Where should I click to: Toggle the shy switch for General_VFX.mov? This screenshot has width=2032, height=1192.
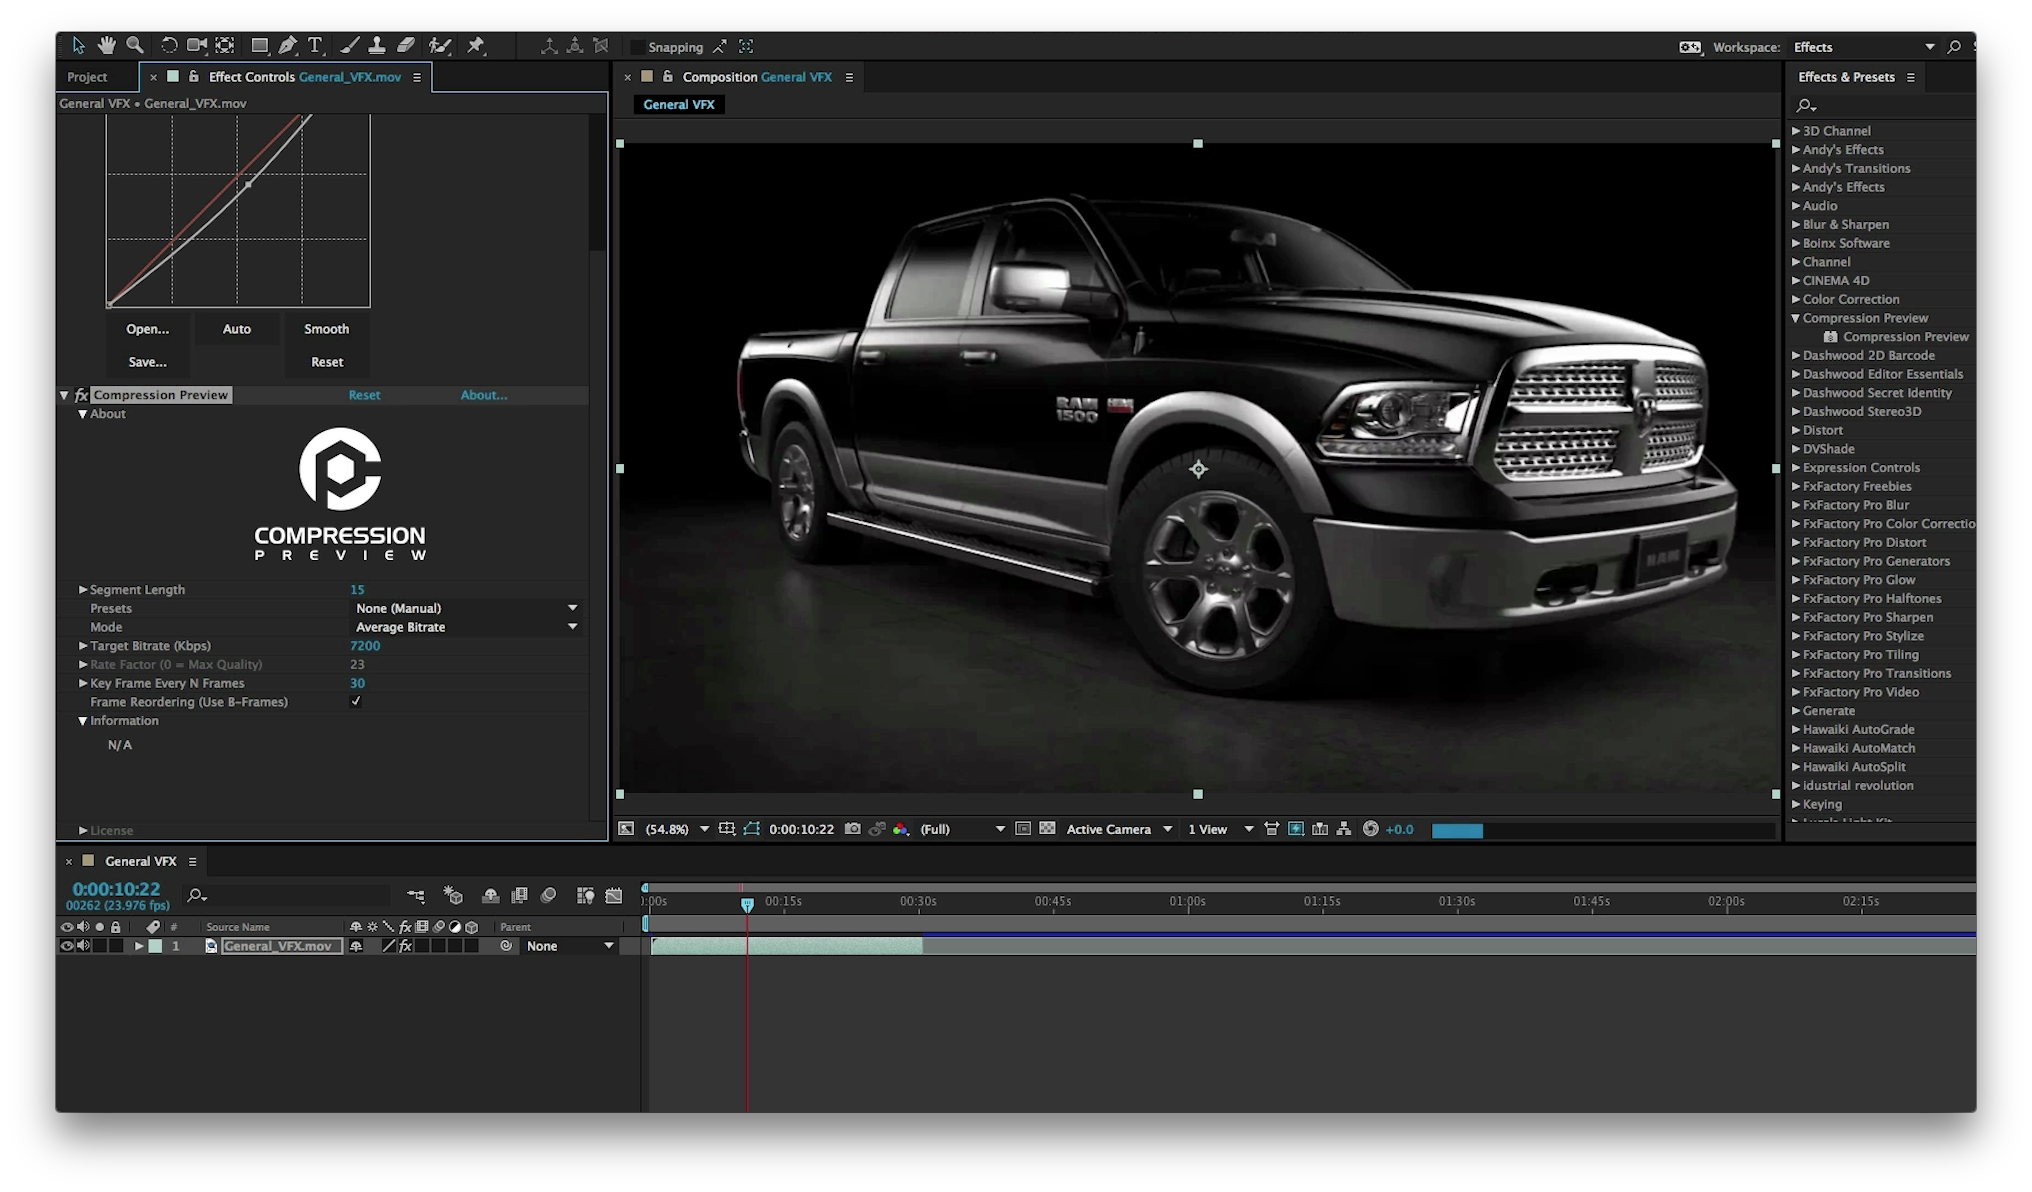click(356, 946)
